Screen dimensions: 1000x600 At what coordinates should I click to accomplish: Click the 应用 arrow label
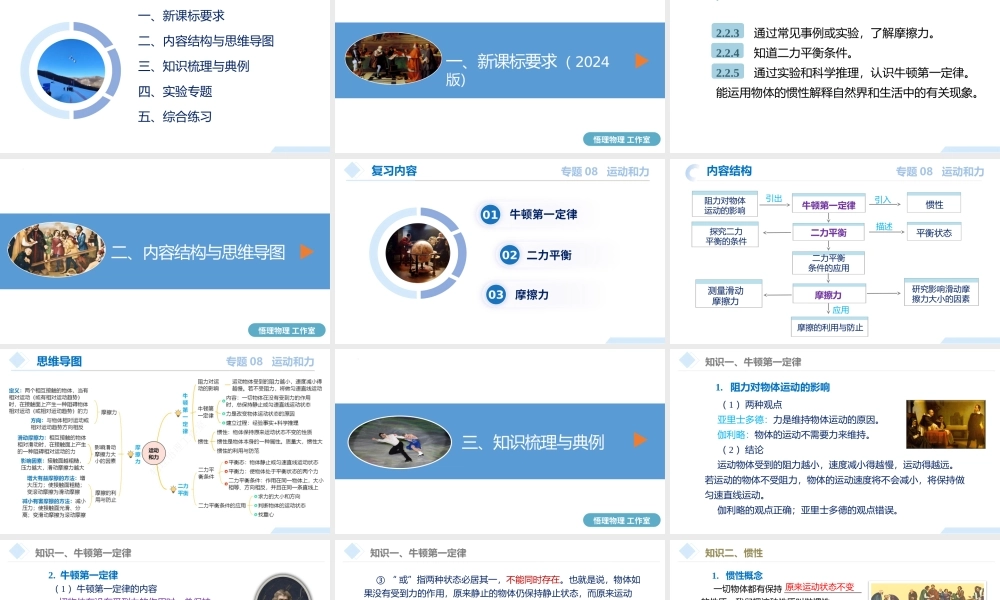tap(841, 310)
